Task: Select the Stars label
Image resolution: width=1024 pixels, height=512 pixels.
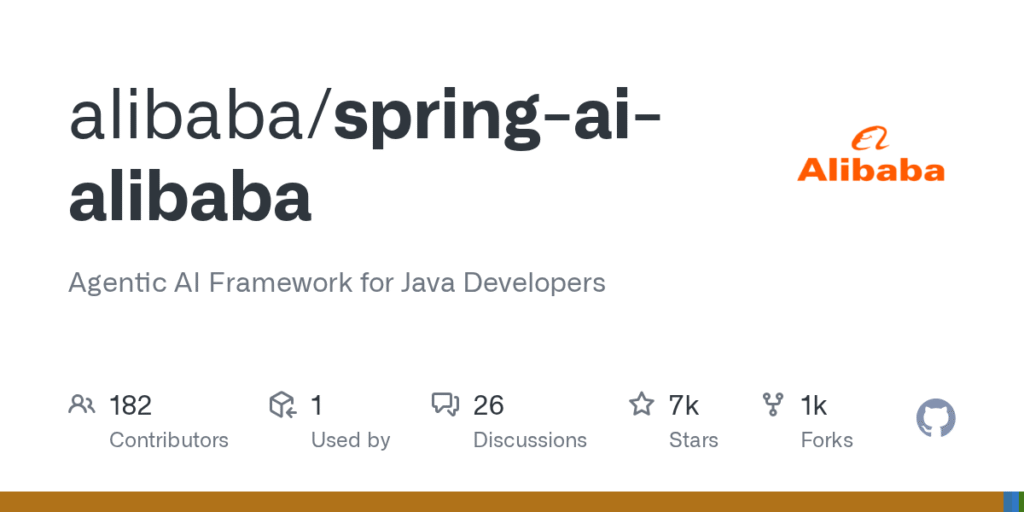Action: click(x=693, y=440)
